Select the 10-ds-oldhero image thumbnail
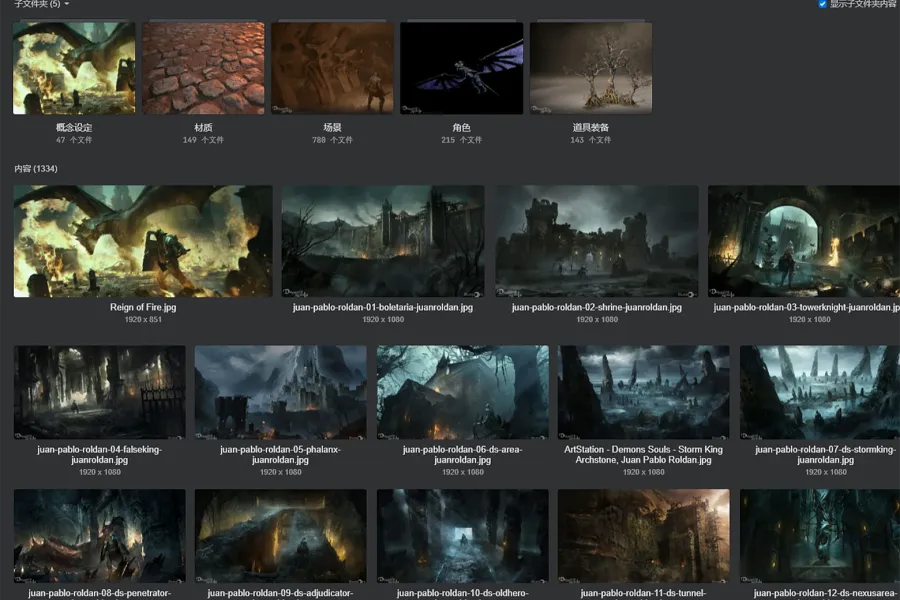This screenshot has width=900, height=600. coord(463,536)
